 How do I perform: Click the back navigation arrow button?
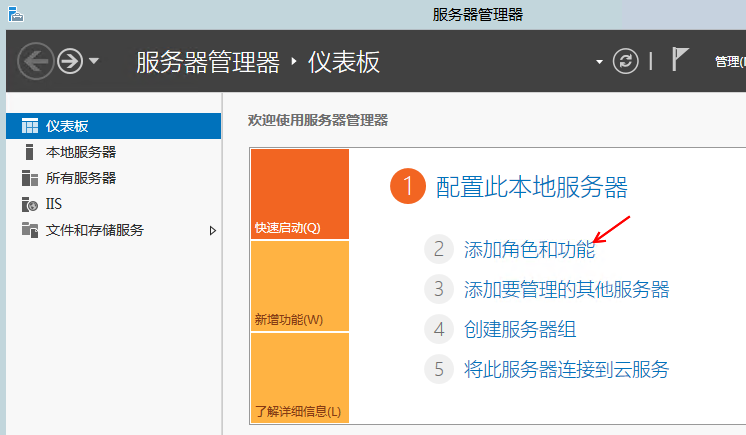[x=35, y=62]
